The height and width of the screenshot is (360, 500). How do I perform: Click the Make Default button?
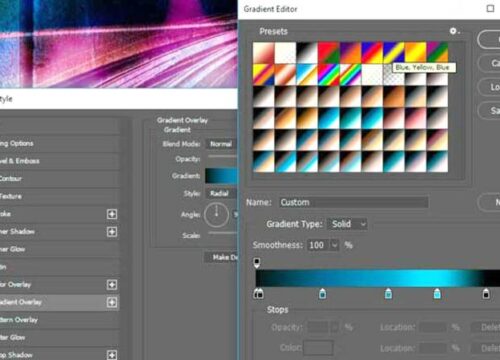[221, 257]
